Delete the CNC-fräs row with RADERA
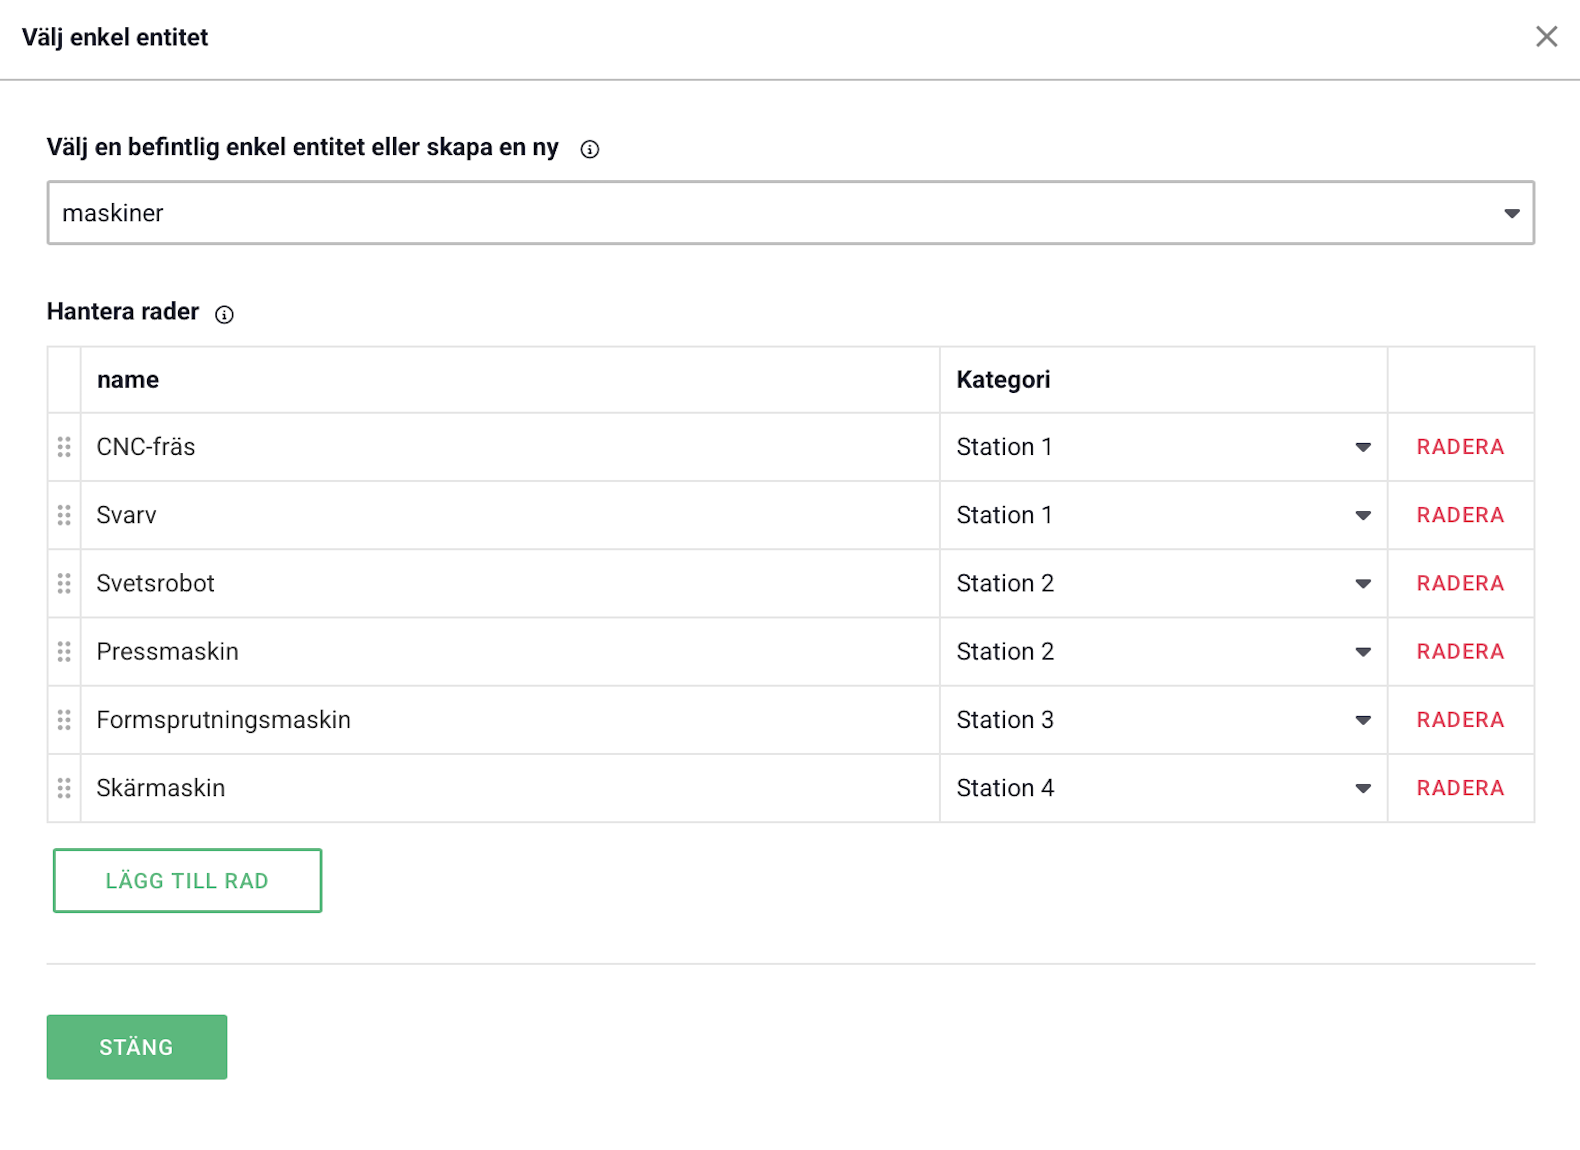This screenshot has height=1150, width=1580. pyautogui.click(x=1460, y=447)
